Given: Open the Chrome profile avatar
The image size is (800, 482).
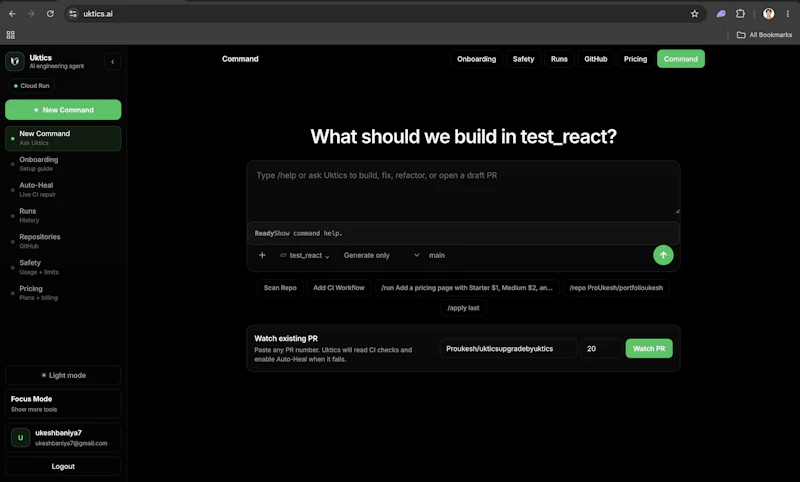Looking at the screenshot, I should pos(768,14).
